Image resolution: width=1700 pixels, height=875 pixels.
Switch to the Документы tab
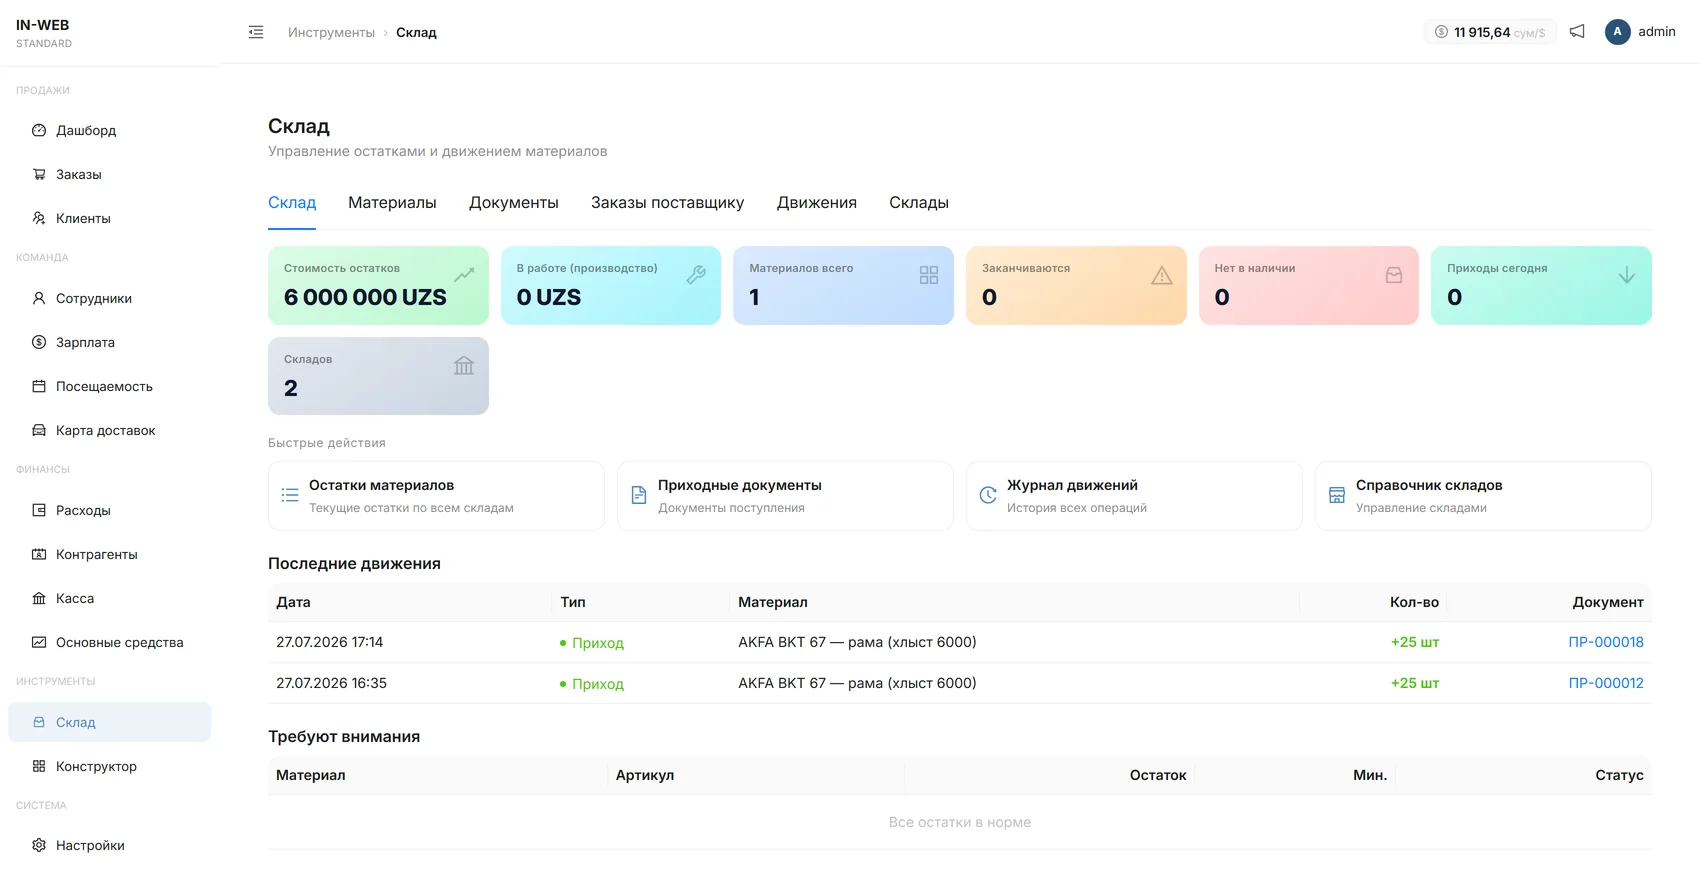pyautogui.click(x=514, y=202)
